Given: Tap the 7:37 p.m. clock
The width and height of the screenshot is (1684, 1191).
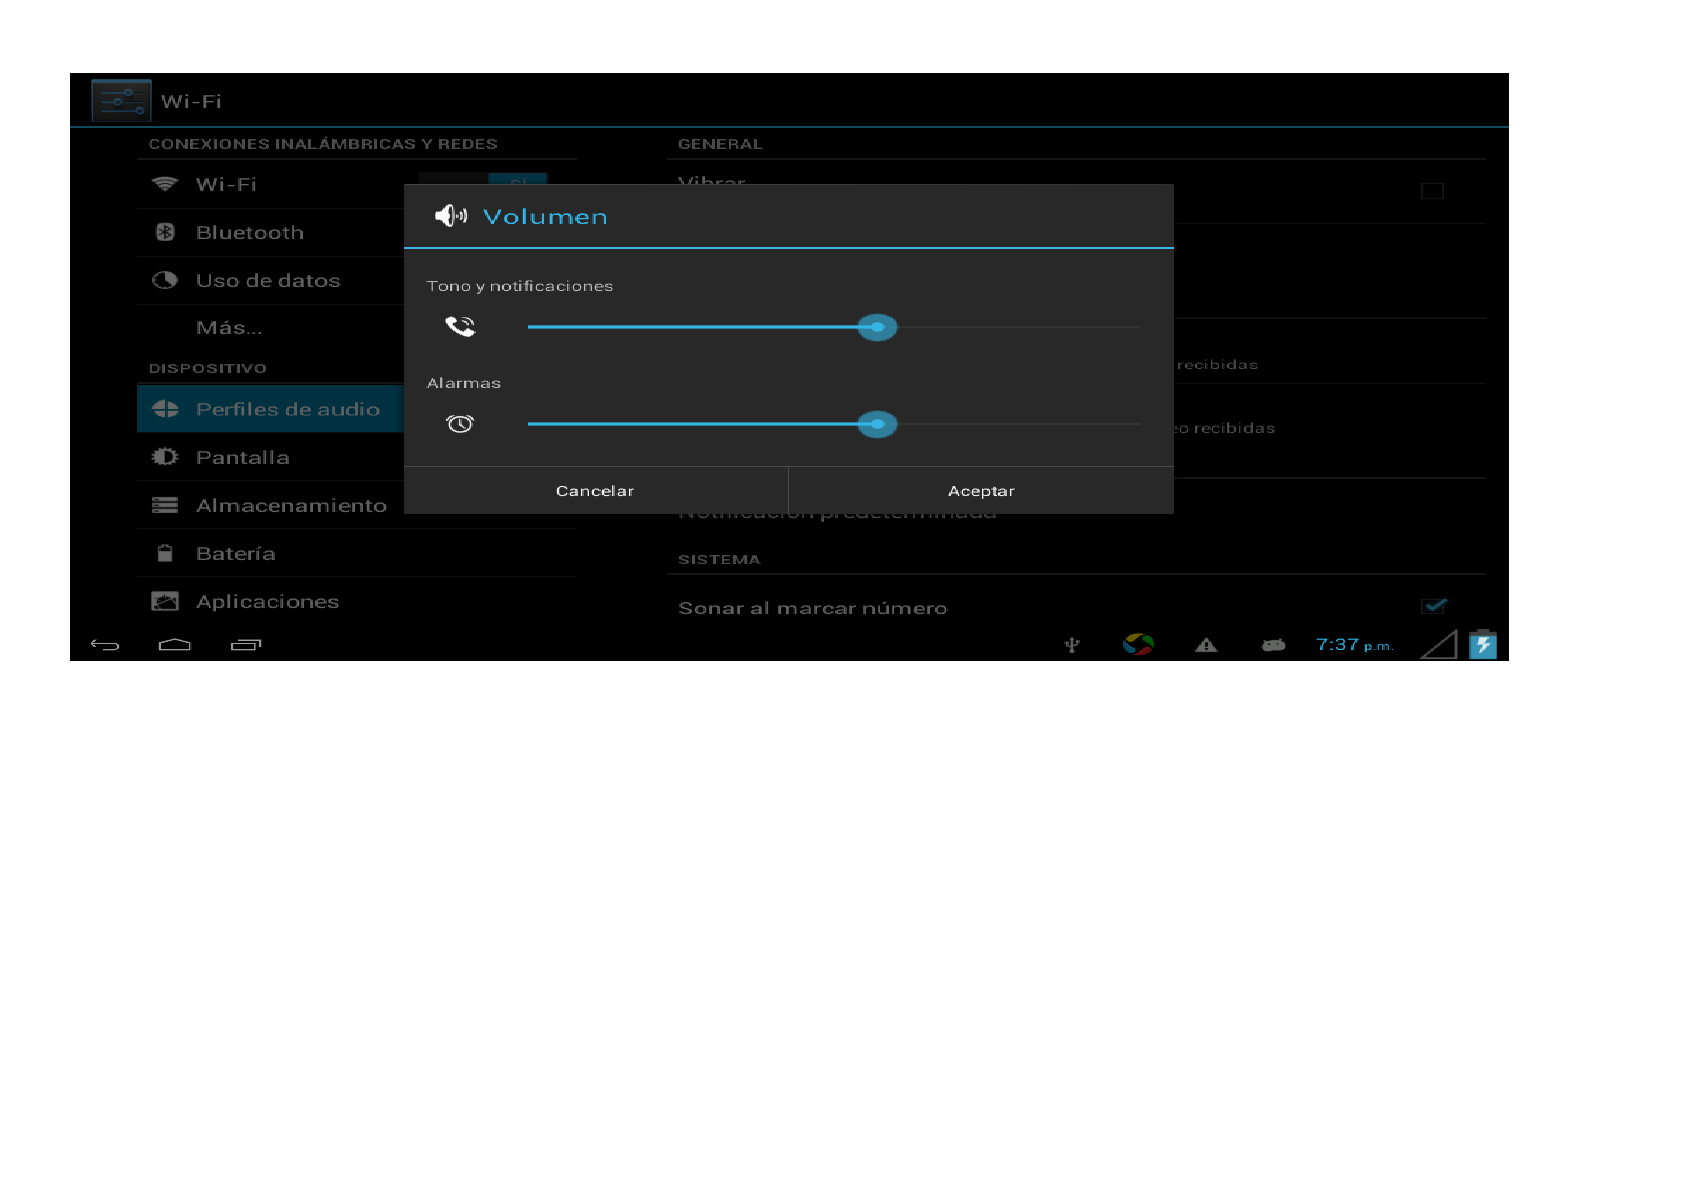Looking at the screenshot, I should [1354, 645].
